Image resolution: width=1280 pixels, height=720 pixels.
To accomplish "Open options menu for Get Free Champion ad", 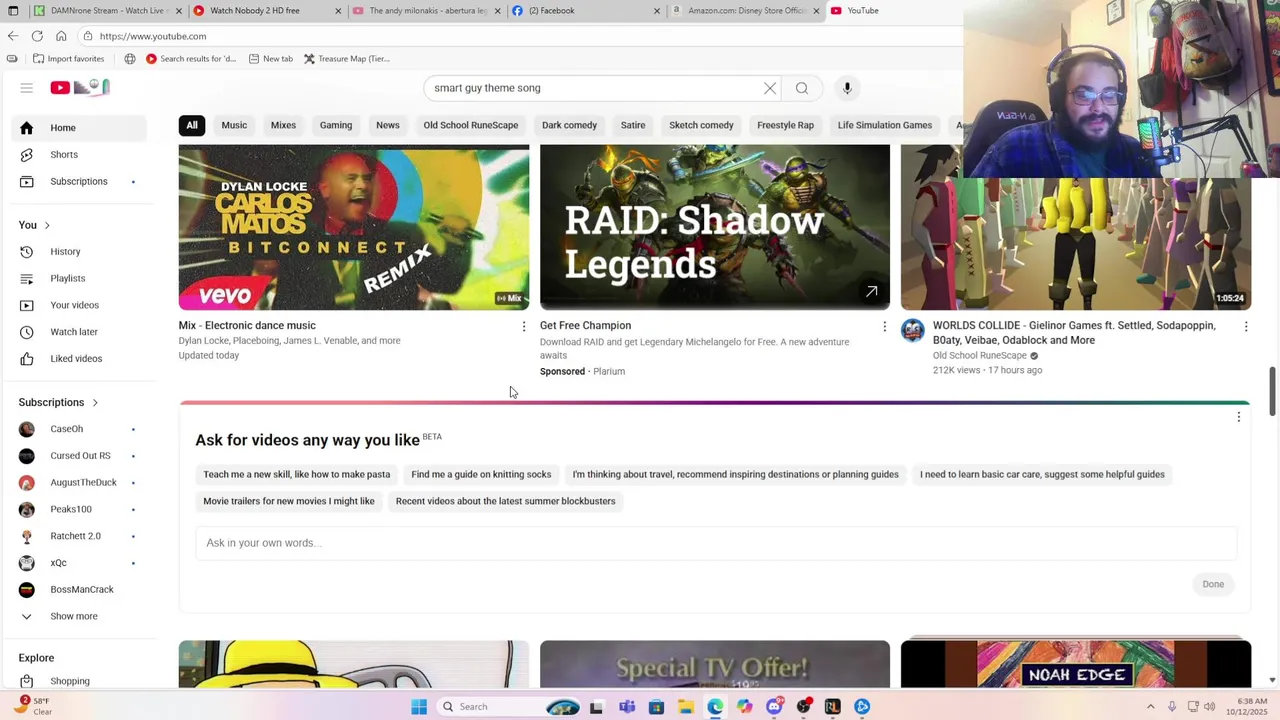I will [x=884, y=327].
